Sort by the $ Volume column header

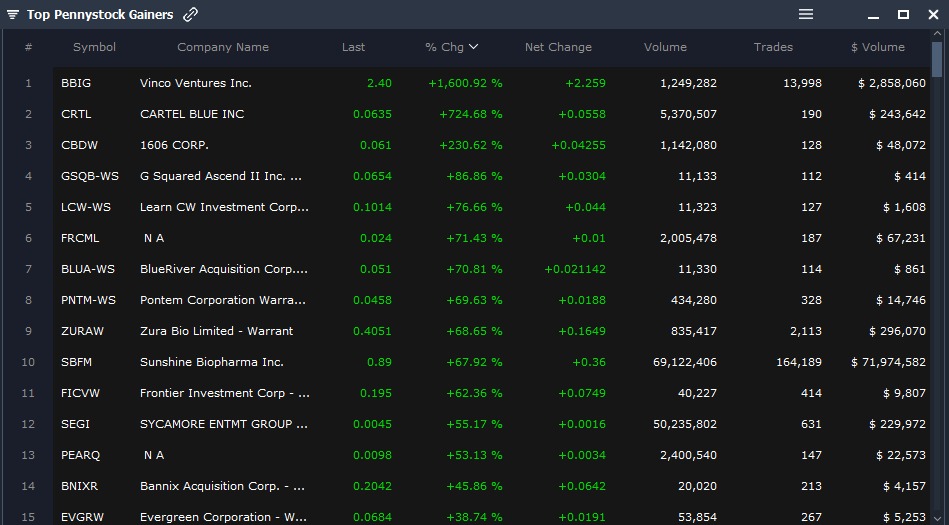pos(878,47)
